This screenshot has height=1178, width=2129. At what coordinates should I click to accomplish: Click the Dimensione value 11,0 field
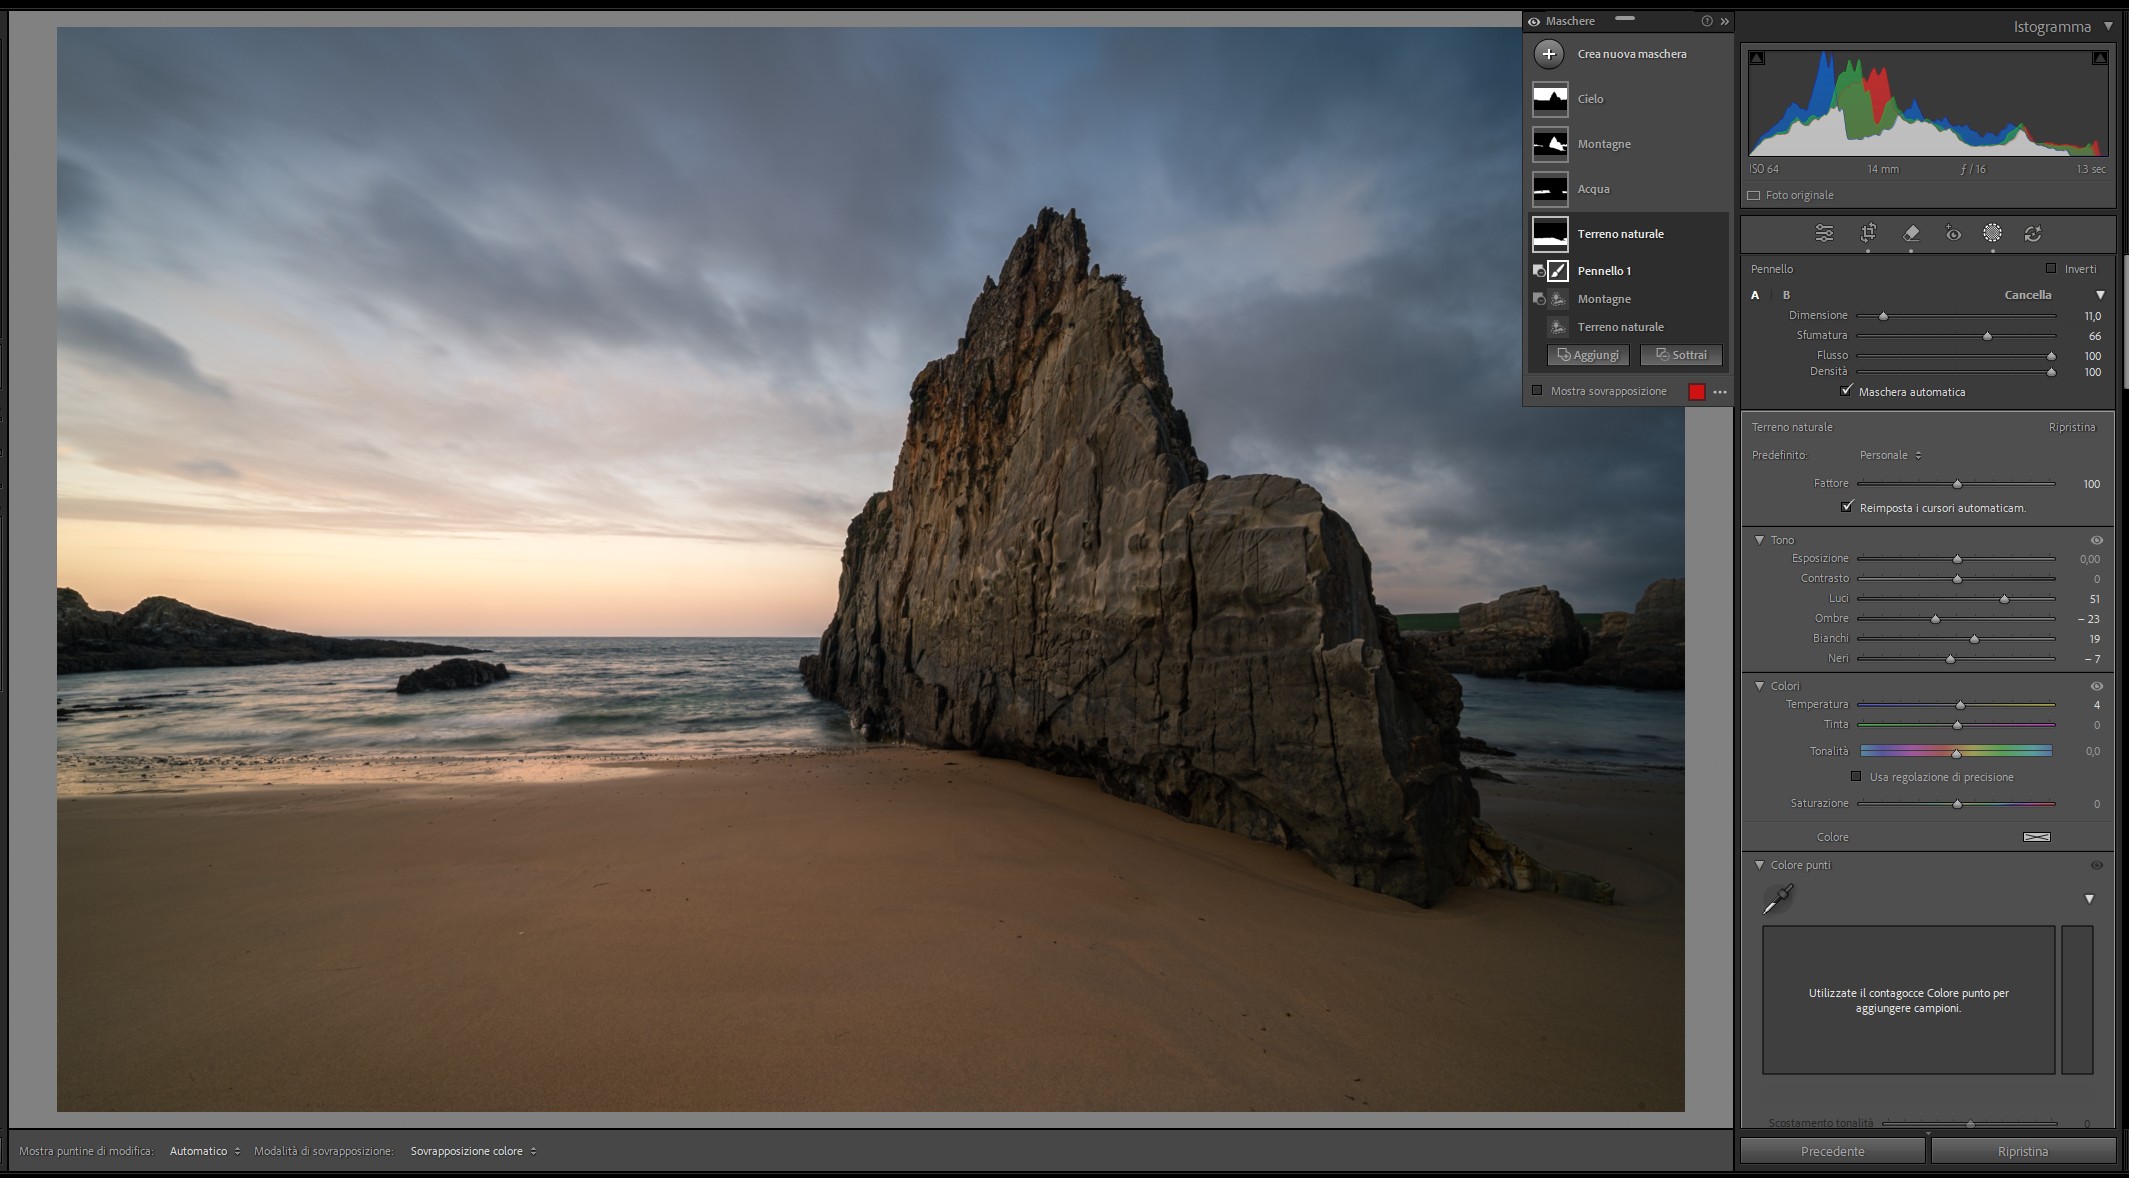pyautogui.click(x=2092, y=316)
